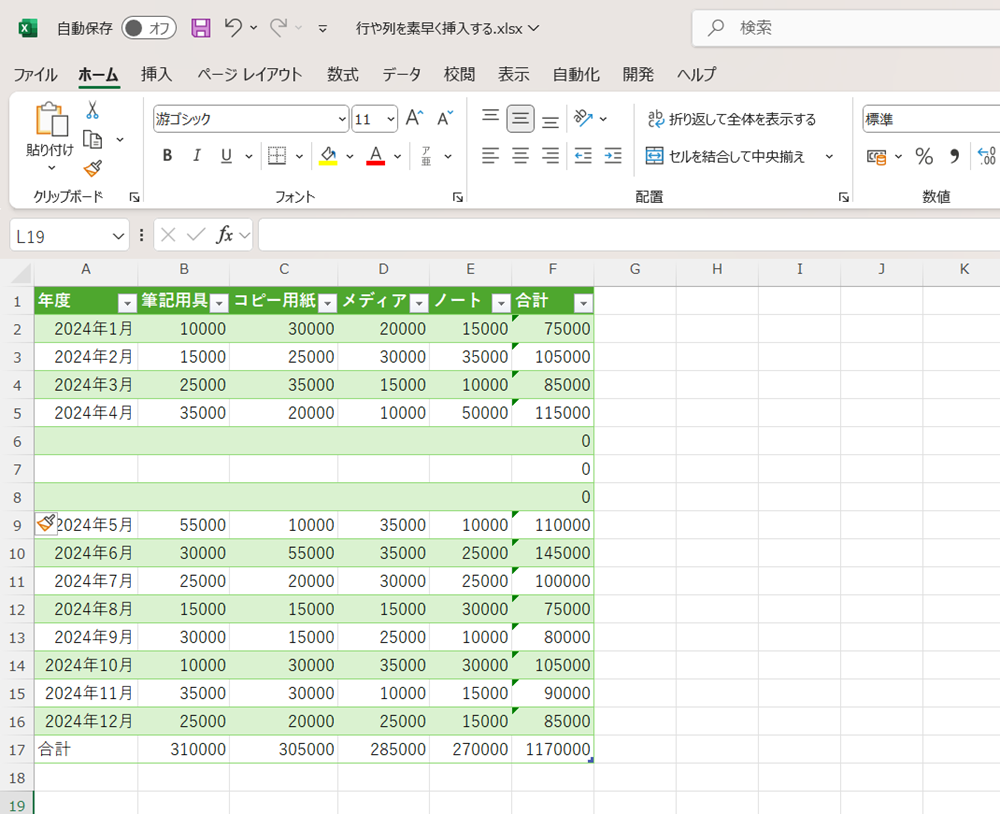This screenshot has width=1000, height=814.
Task: Switch to データ tab
Action: [x=401, y=75]
